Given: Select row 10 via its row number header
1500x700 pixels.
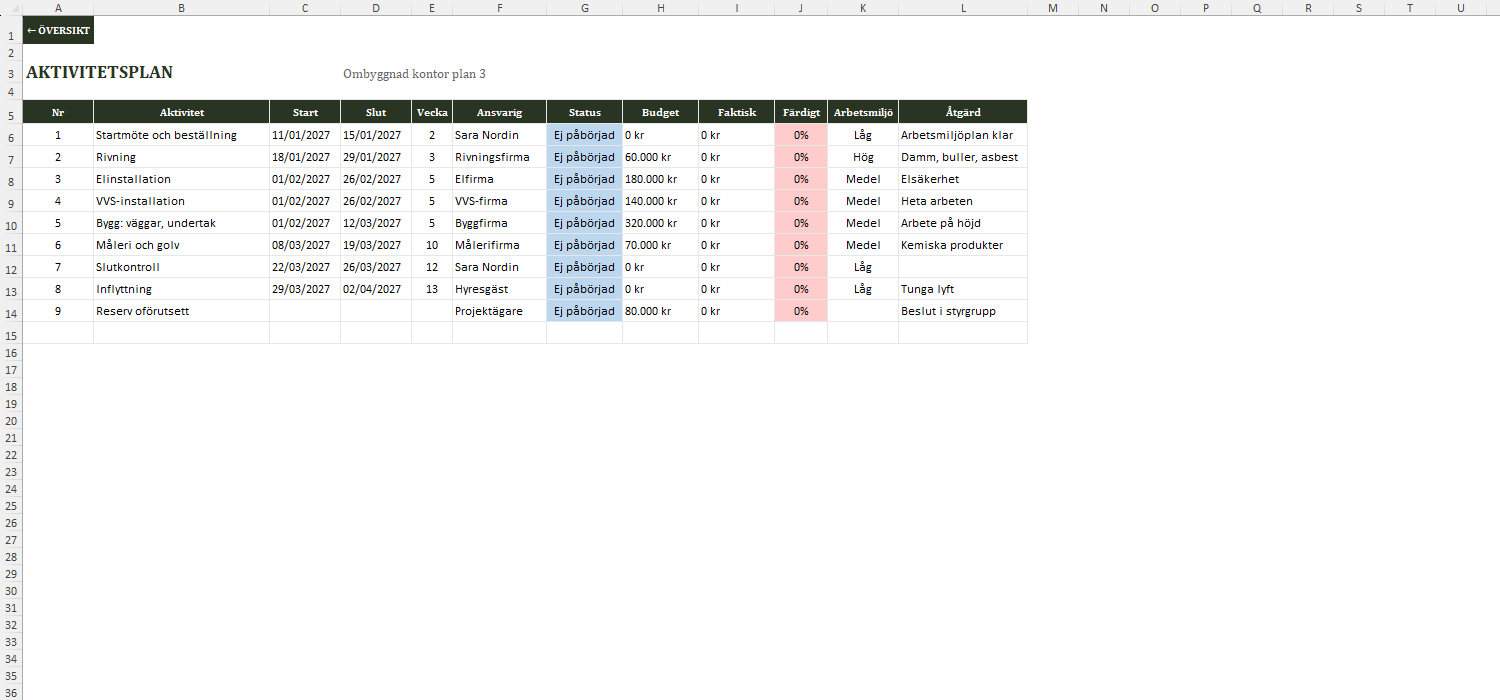Looking at the screenshot, I should pos(11,225).
